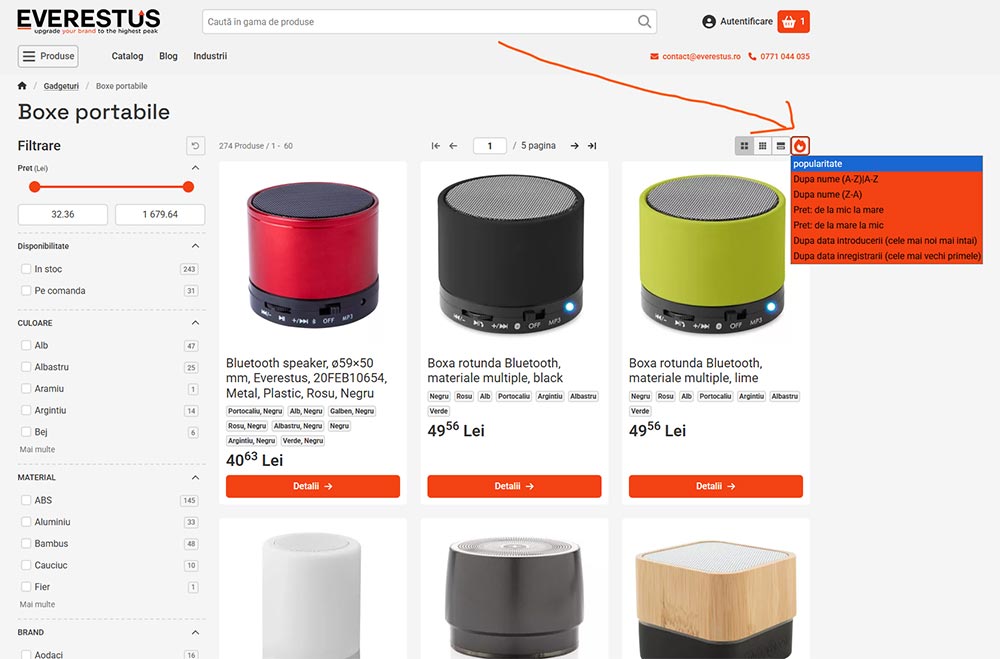This screenshot has height=659, width=1000.
Task: Collapse the CULOARE filter section
Action: (195, 323)
